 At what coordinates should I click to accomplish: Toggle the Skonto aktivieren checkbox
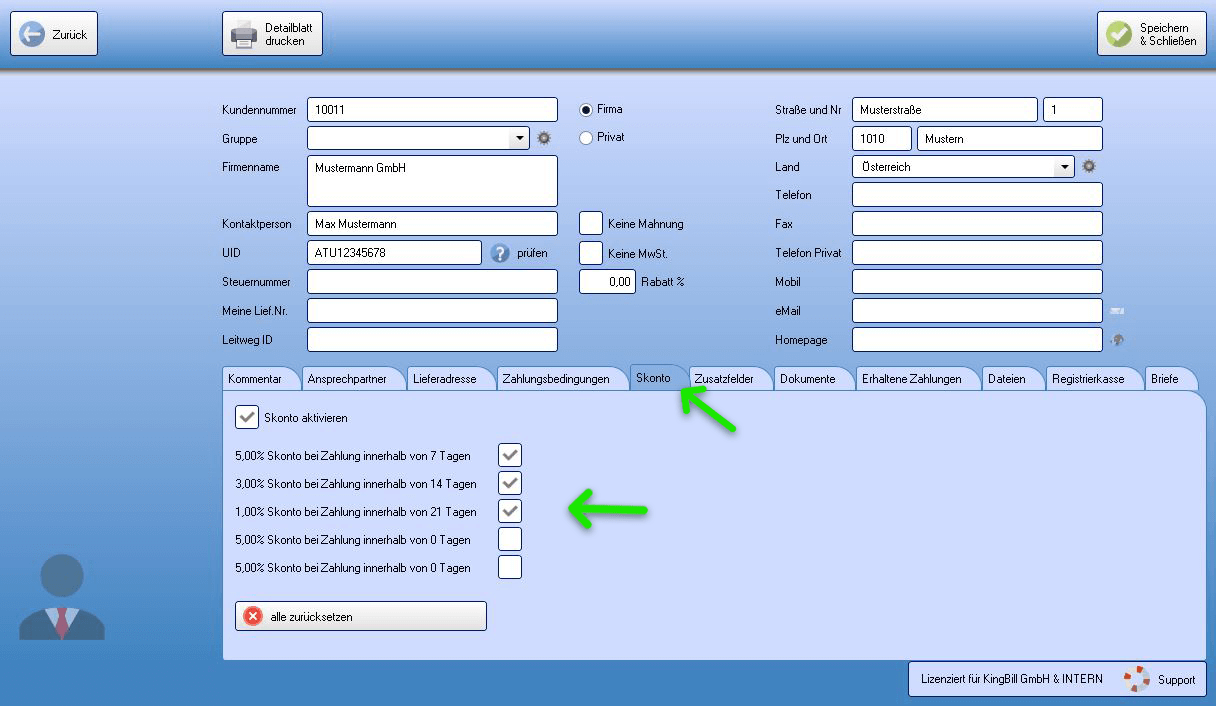(247, 417)
